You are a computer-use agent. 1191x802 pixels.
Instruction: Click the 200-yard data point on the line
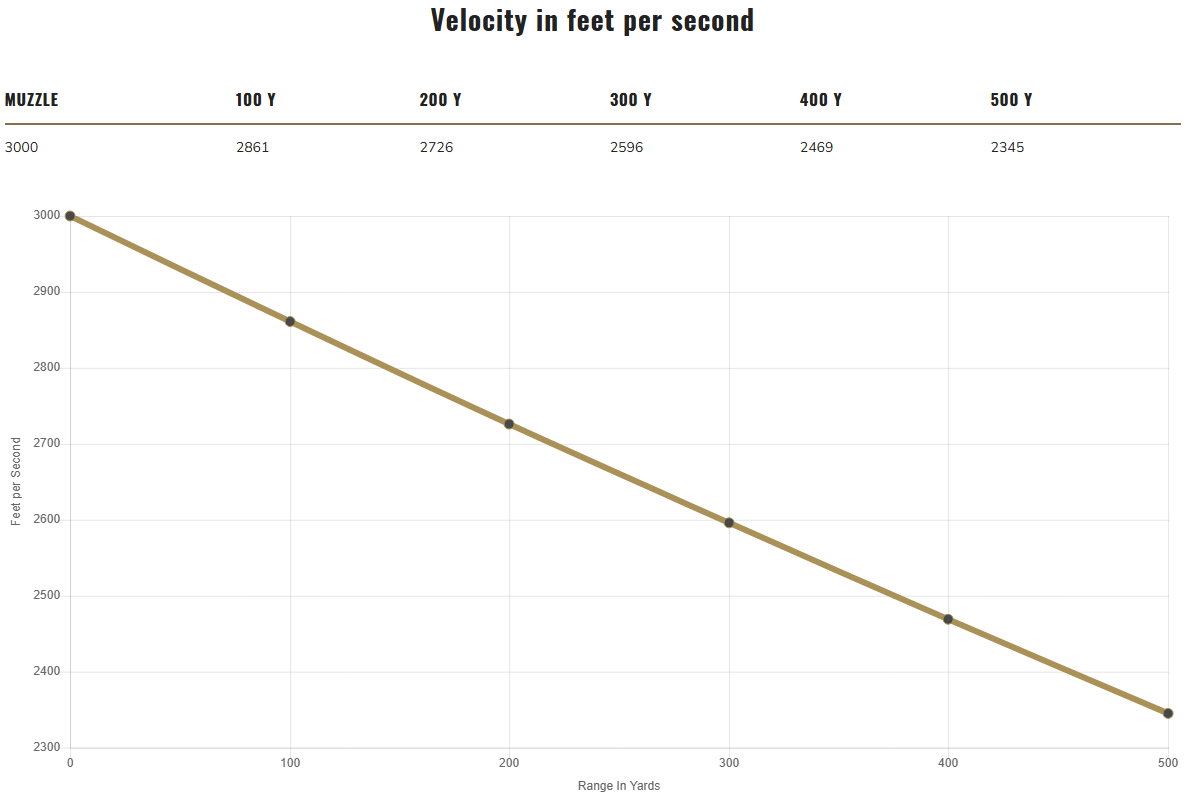click(x=509, y=424)
